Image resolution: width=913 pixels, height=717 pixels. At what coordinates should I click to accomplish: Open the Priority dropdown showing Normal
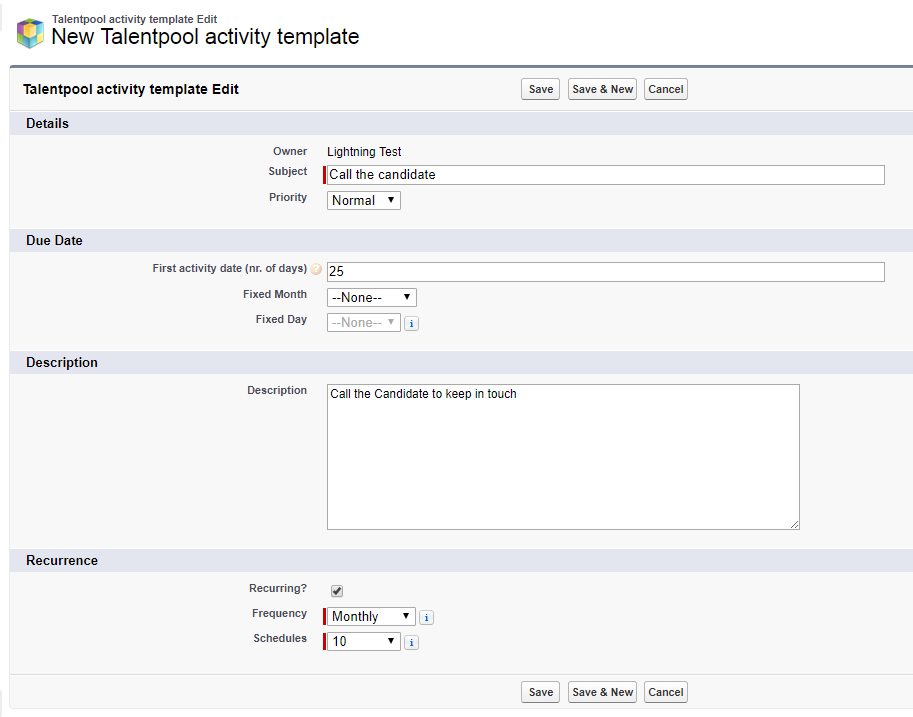pyautogui.click(x=364, y=200)
